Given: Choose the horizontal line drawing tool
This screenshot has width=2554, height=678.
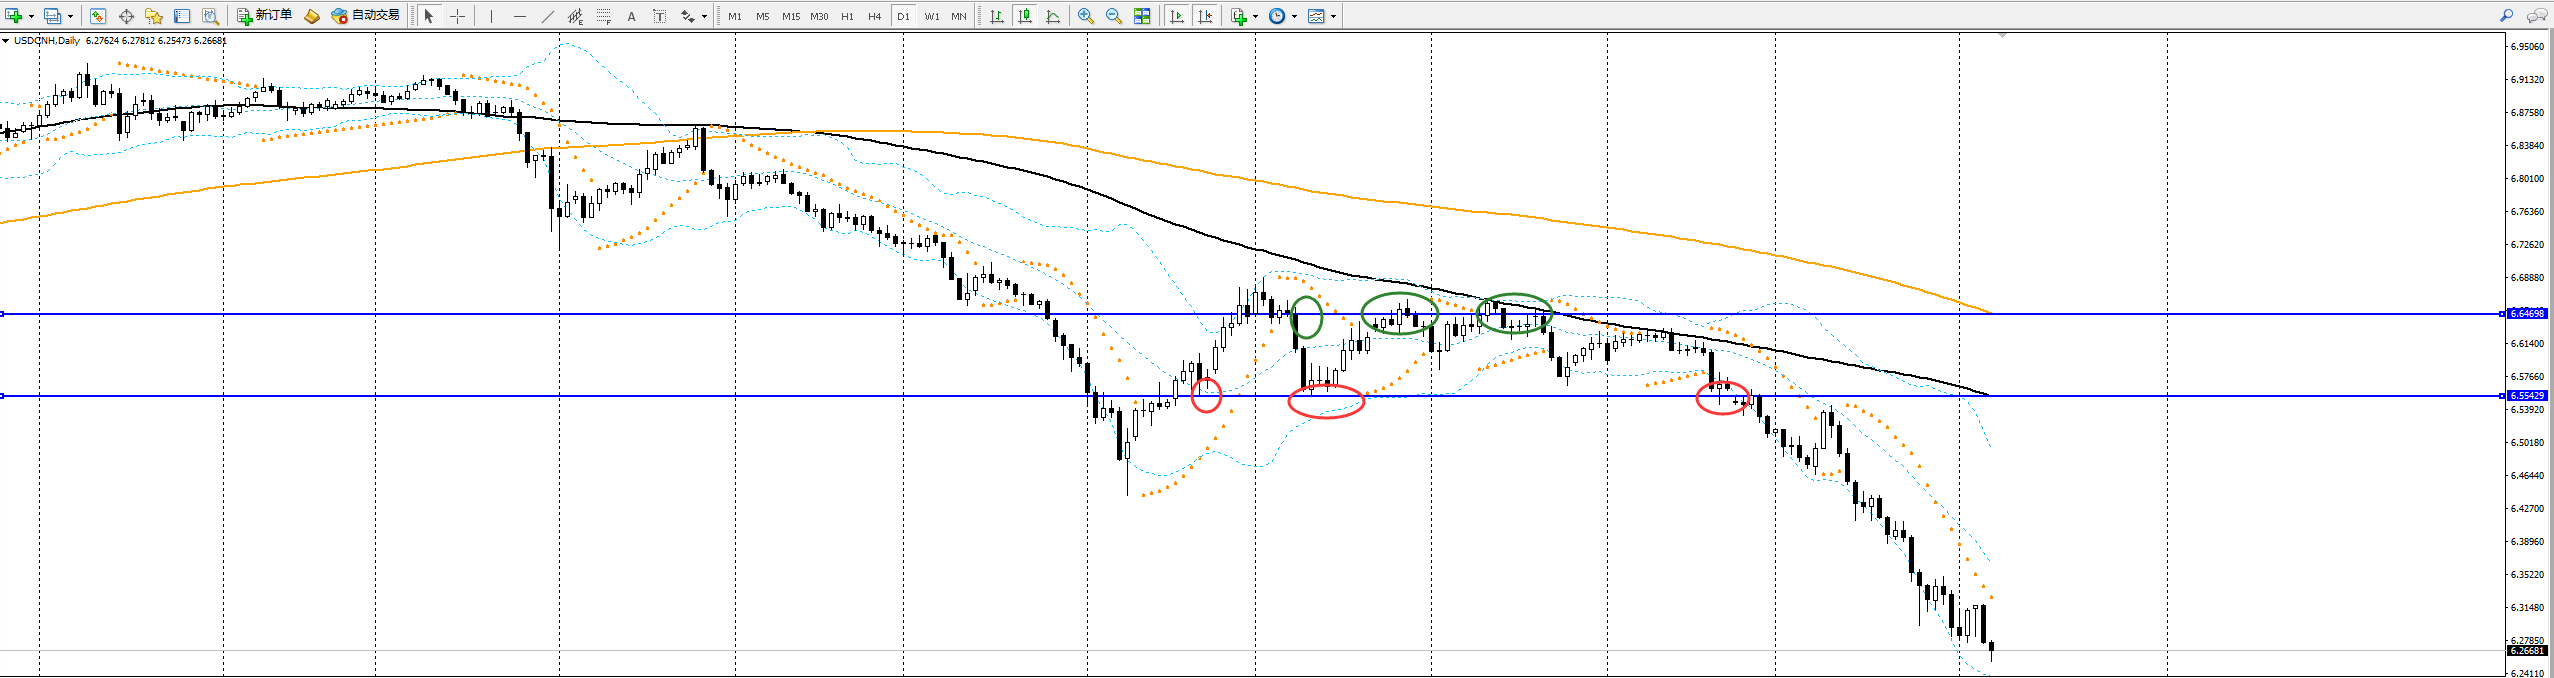Looking at the screenshot, I should [519, 16].
